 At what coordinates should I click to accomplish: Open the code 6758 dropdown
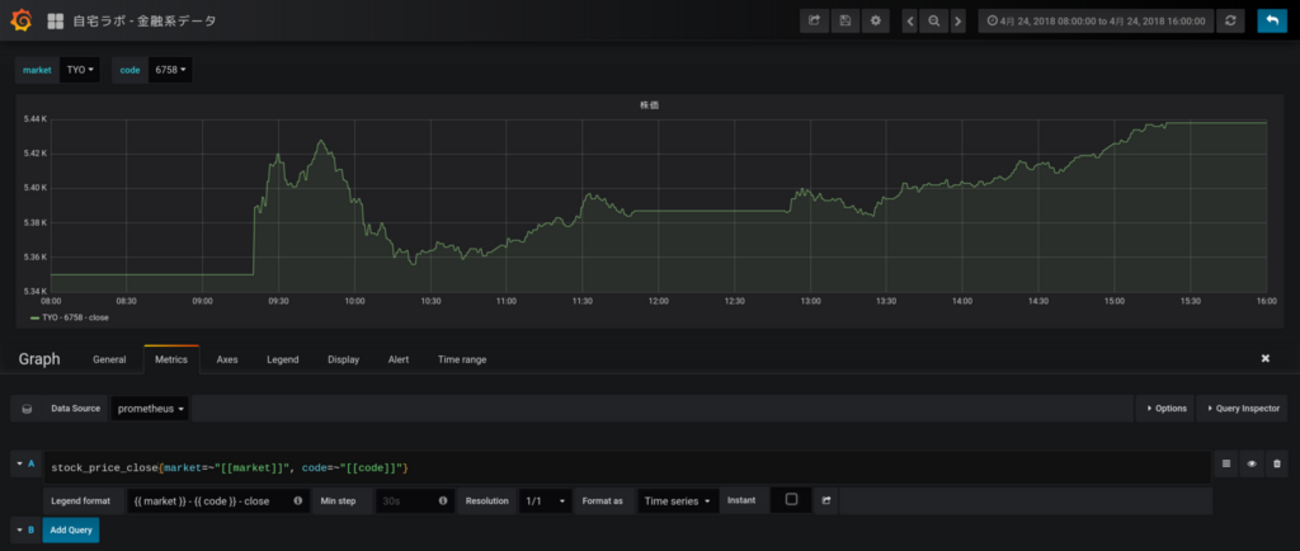[x=171, y=70]
